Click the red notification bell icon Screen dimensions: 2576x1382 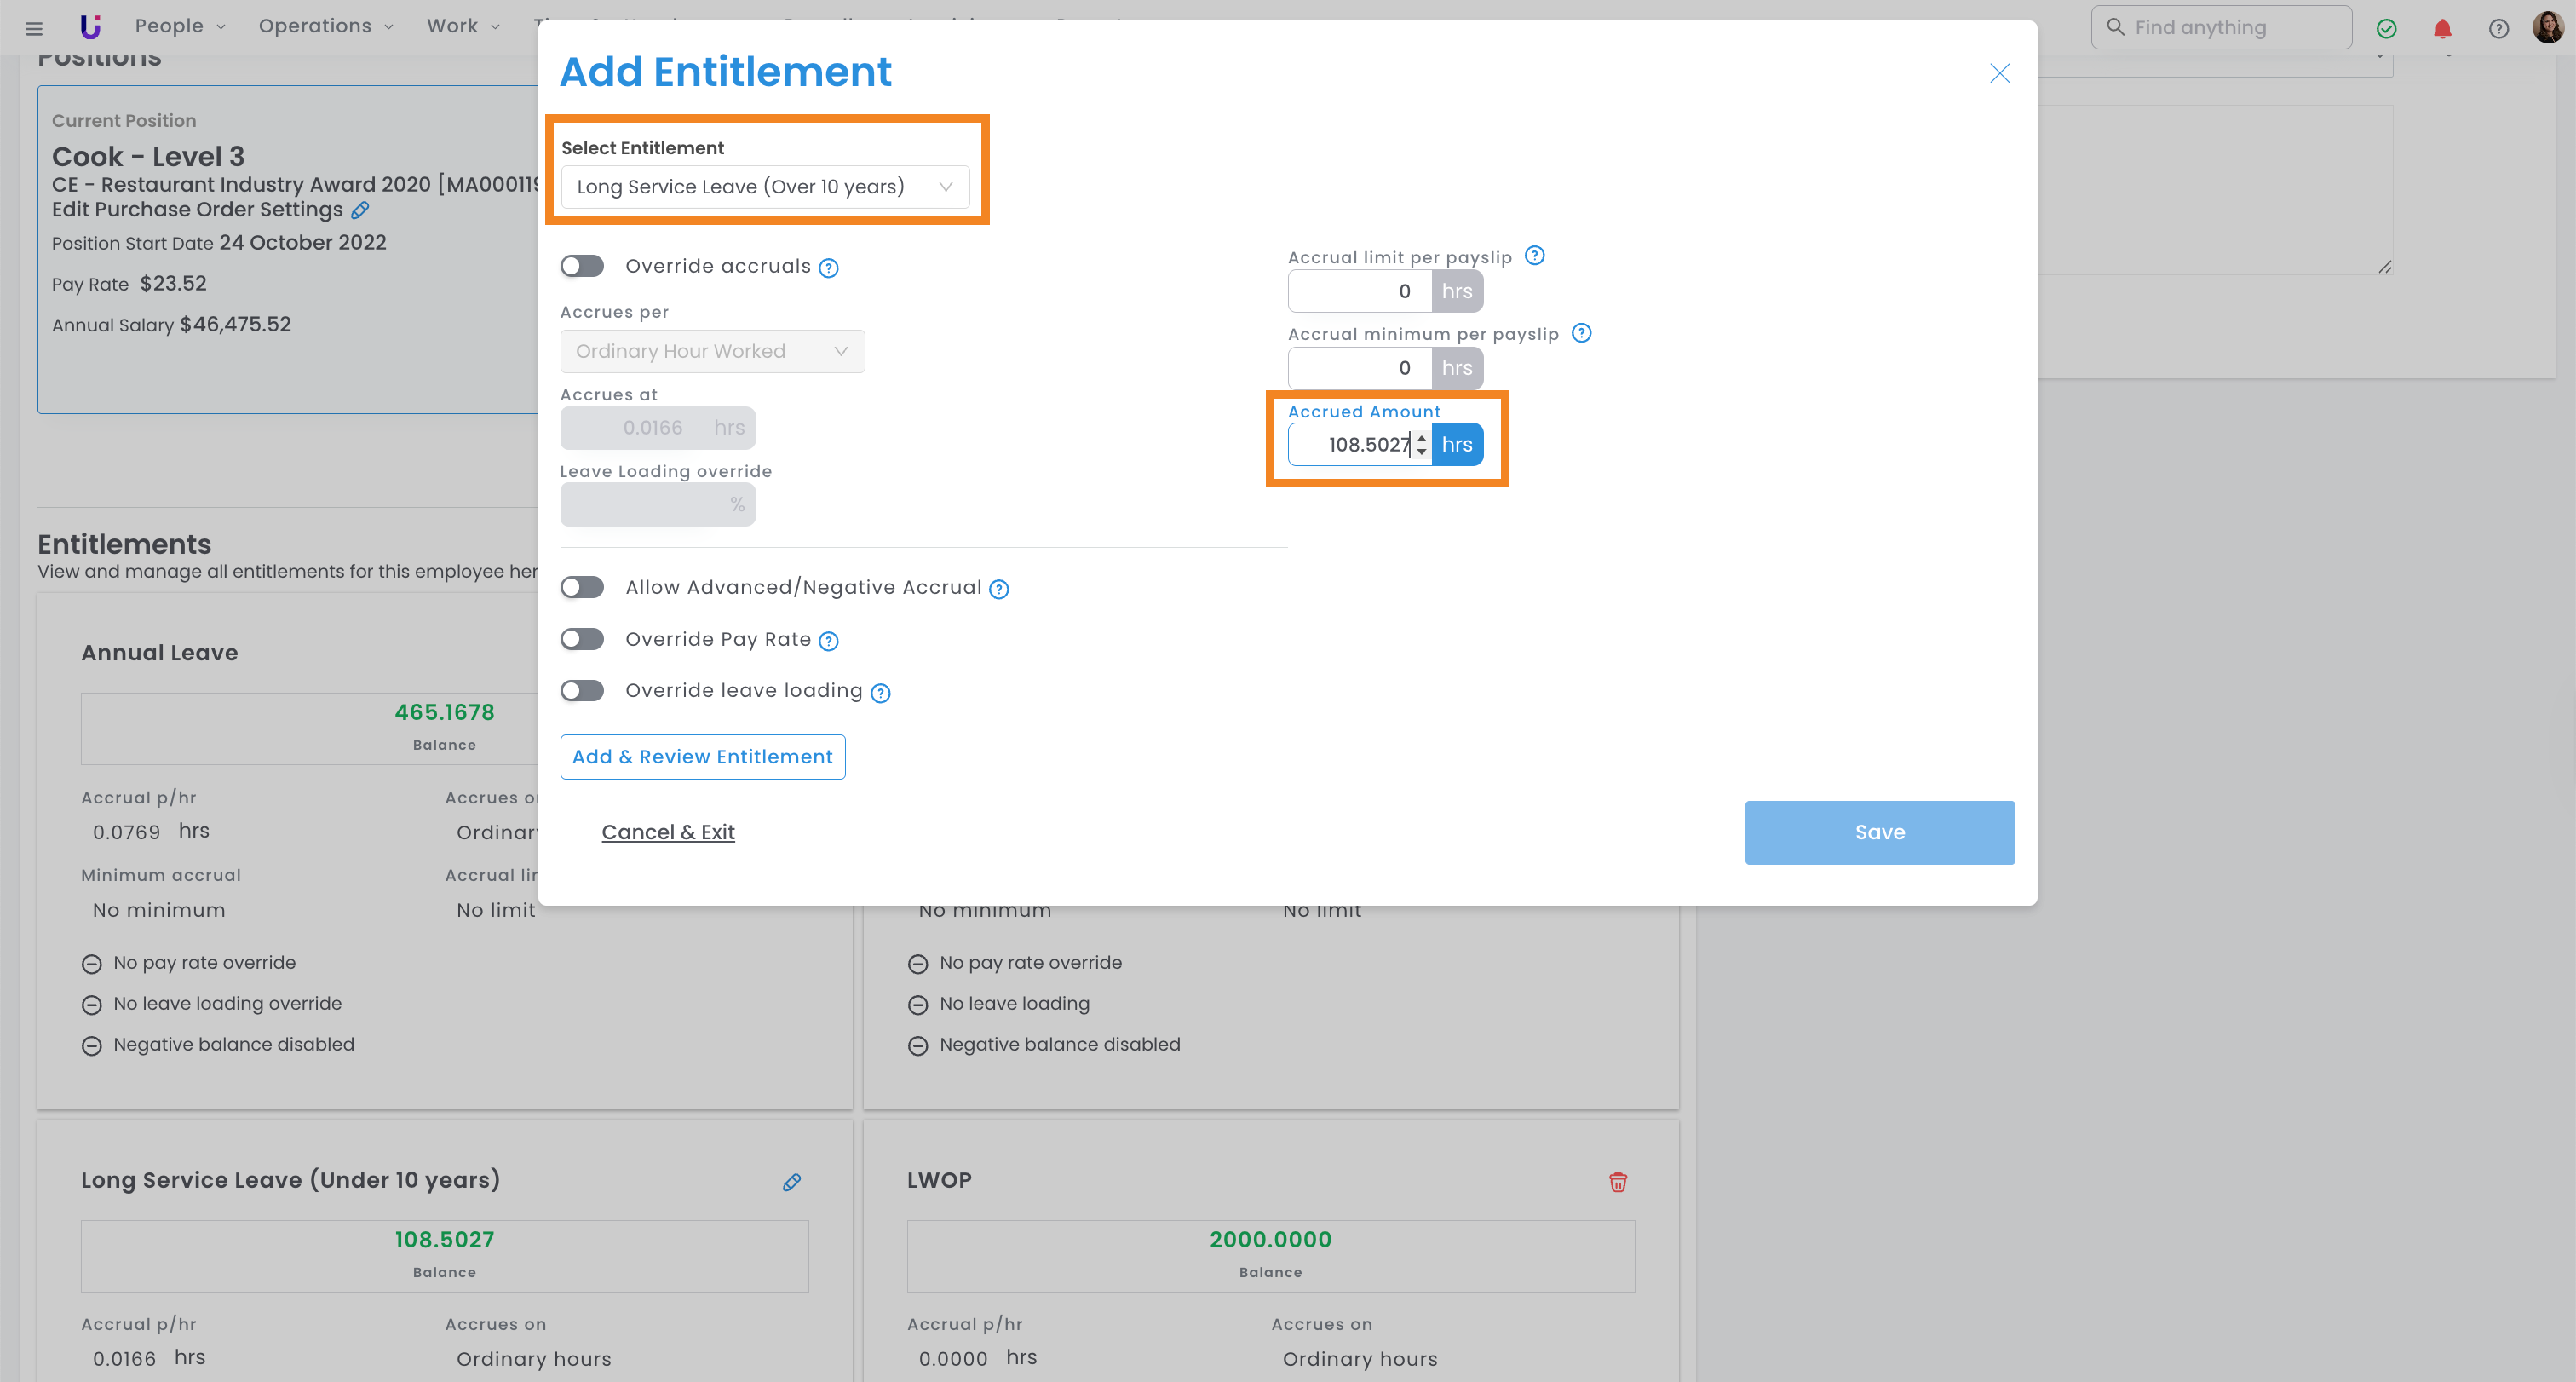2442,28
